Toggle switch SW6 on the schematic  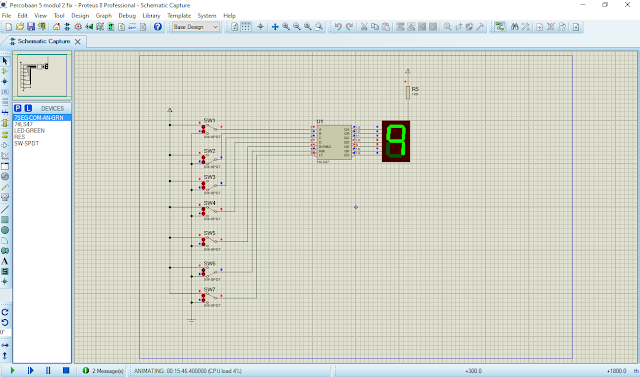pyautogui.click(x=210, y=272)
